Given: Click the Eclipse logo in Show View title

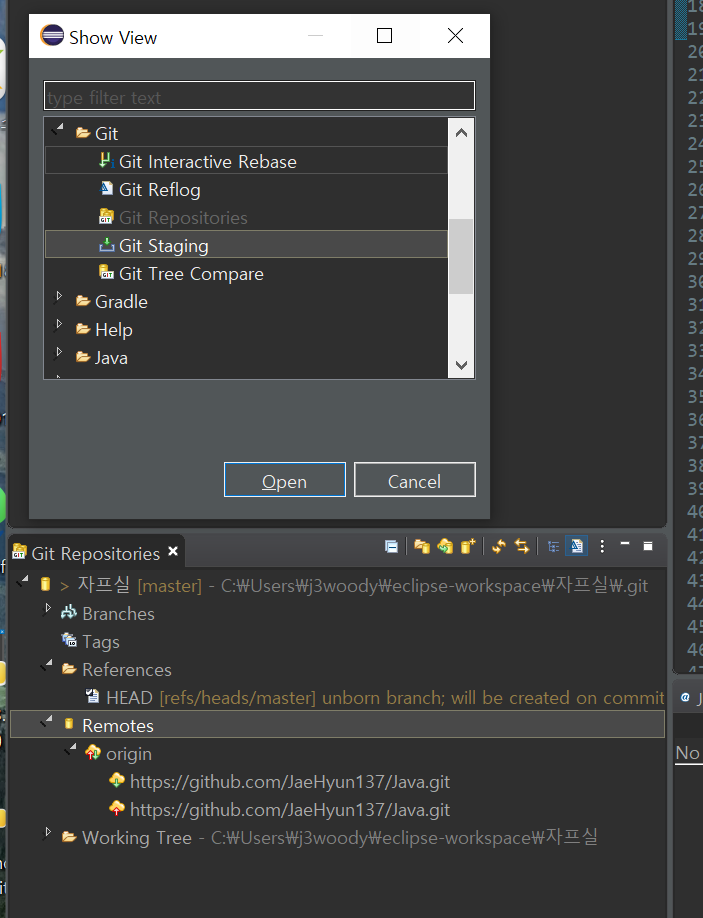Looking at the screenshot, I should (52, 36).
